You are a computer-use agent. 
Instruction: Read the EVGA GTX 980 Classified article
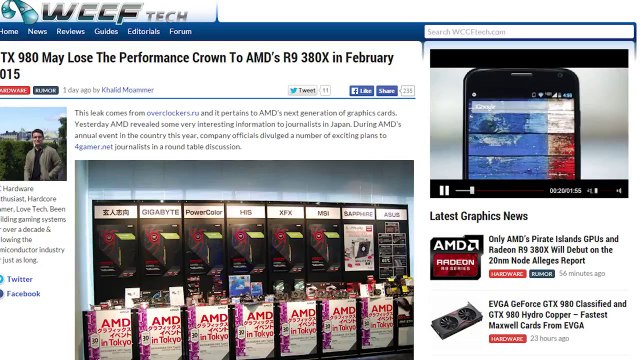click(557, 315)
